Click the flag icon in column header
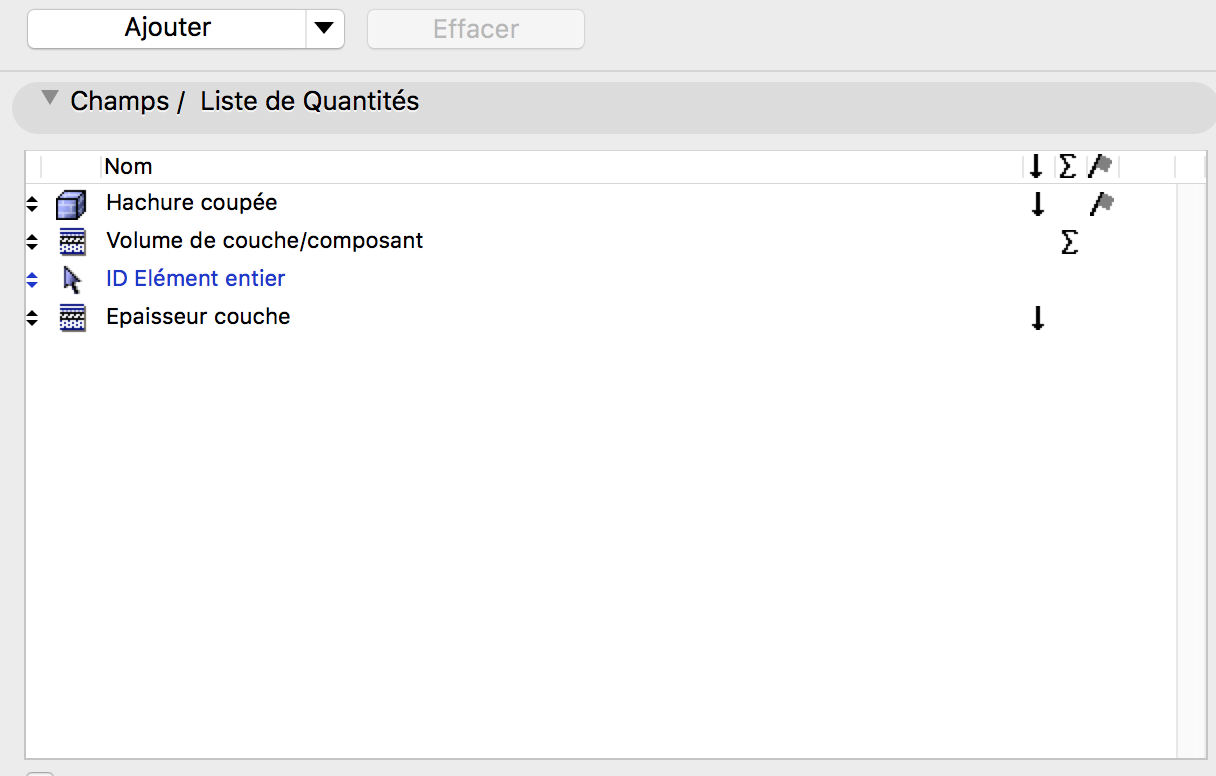The height and width of the screenshot is (776, 1216). pos(1101,166)
